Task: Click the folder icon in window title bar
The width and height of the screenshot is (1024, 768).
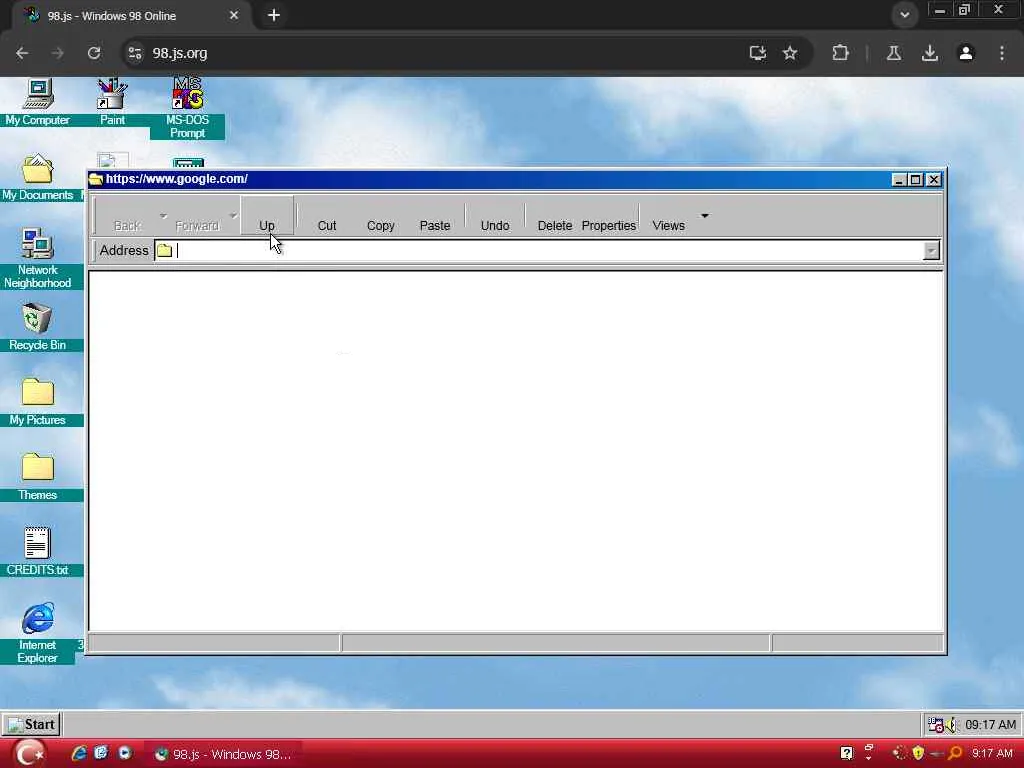Action: (x=96, y=180)
